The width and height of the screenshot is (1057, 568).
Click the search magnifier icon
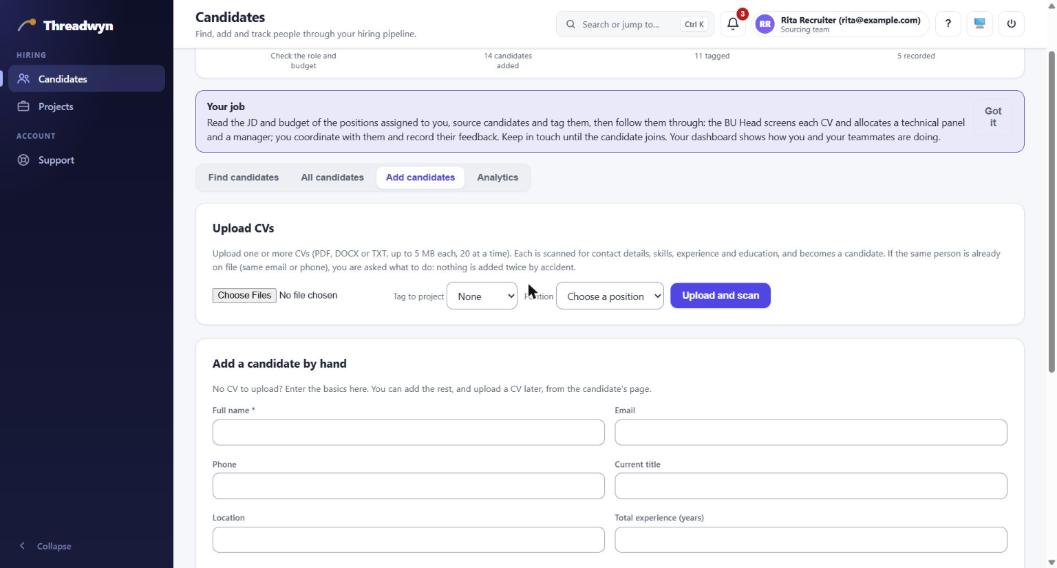tap(571, 24)
